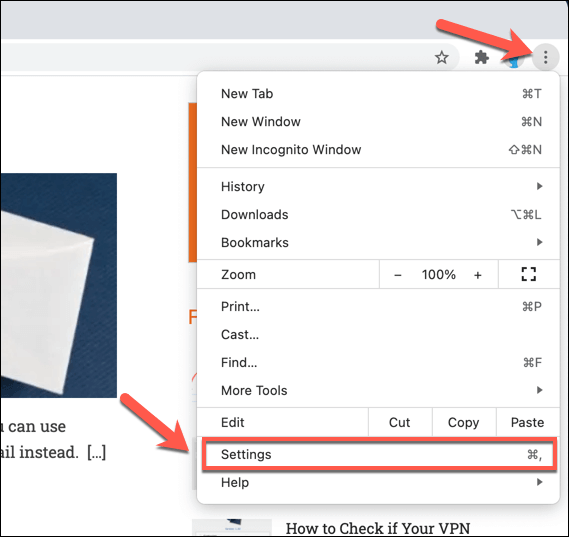The height and width of the screenshot is (537, 569).
Task: Click Find... in the menu
Action: 378,362
